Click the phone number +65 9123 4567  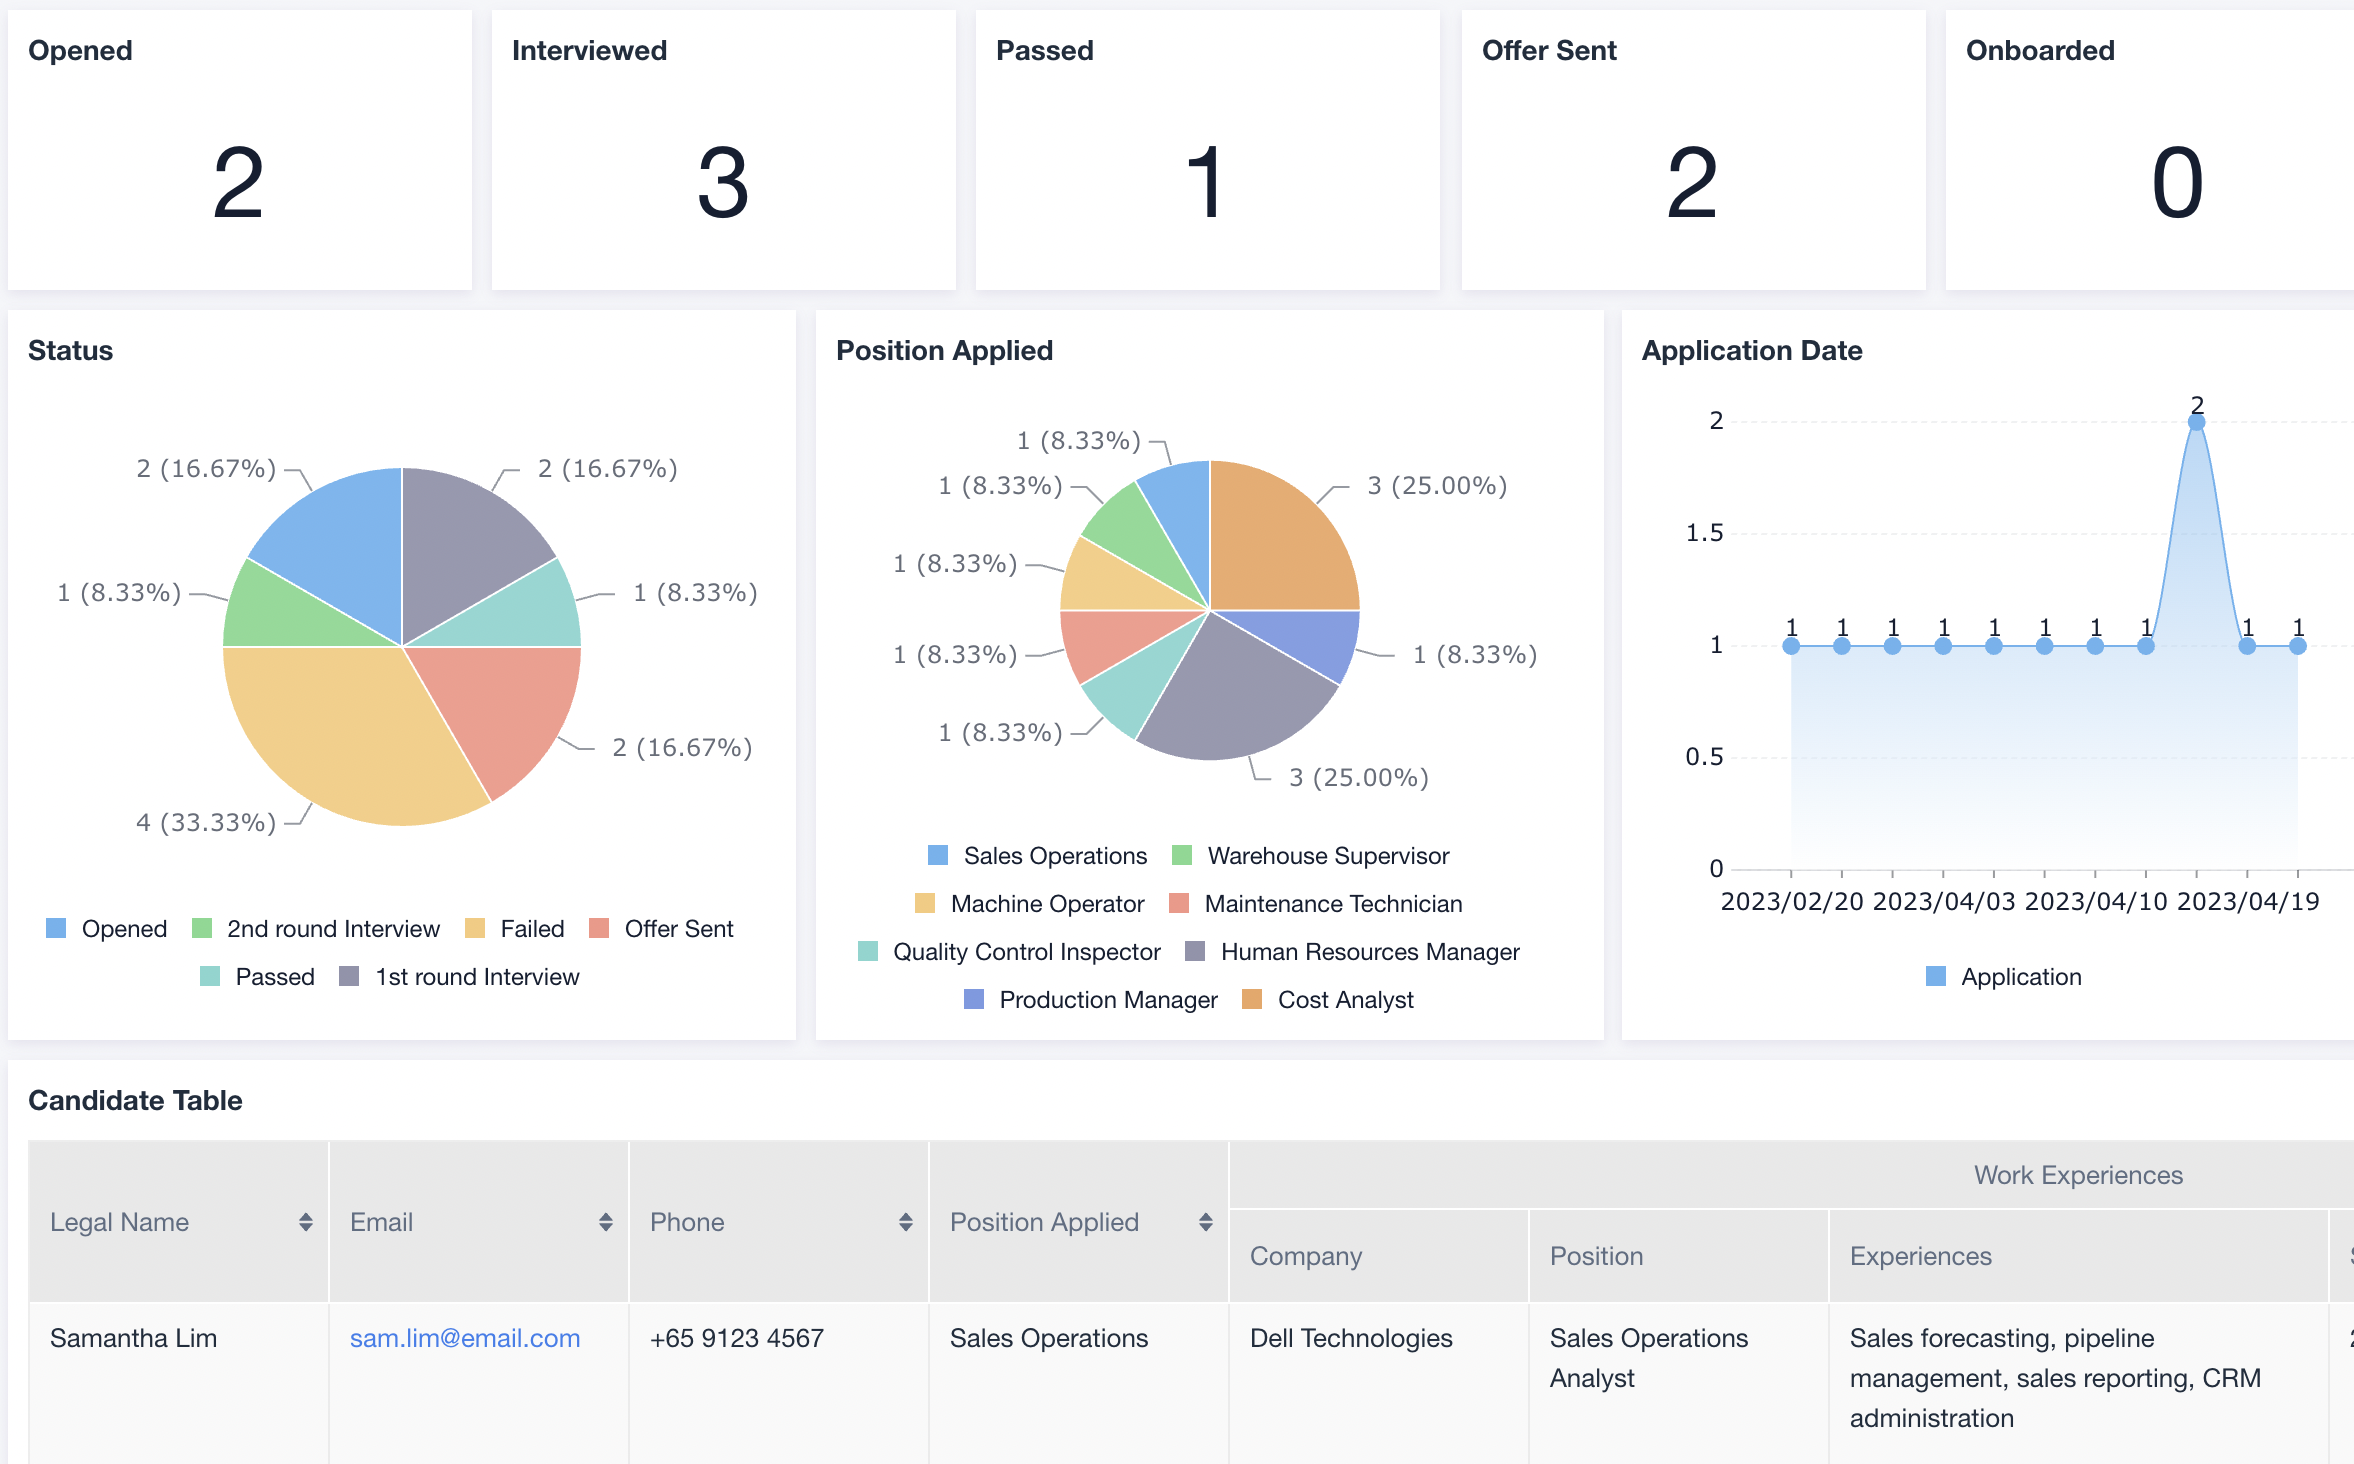pyautogui.click(x=737, y=1338)
